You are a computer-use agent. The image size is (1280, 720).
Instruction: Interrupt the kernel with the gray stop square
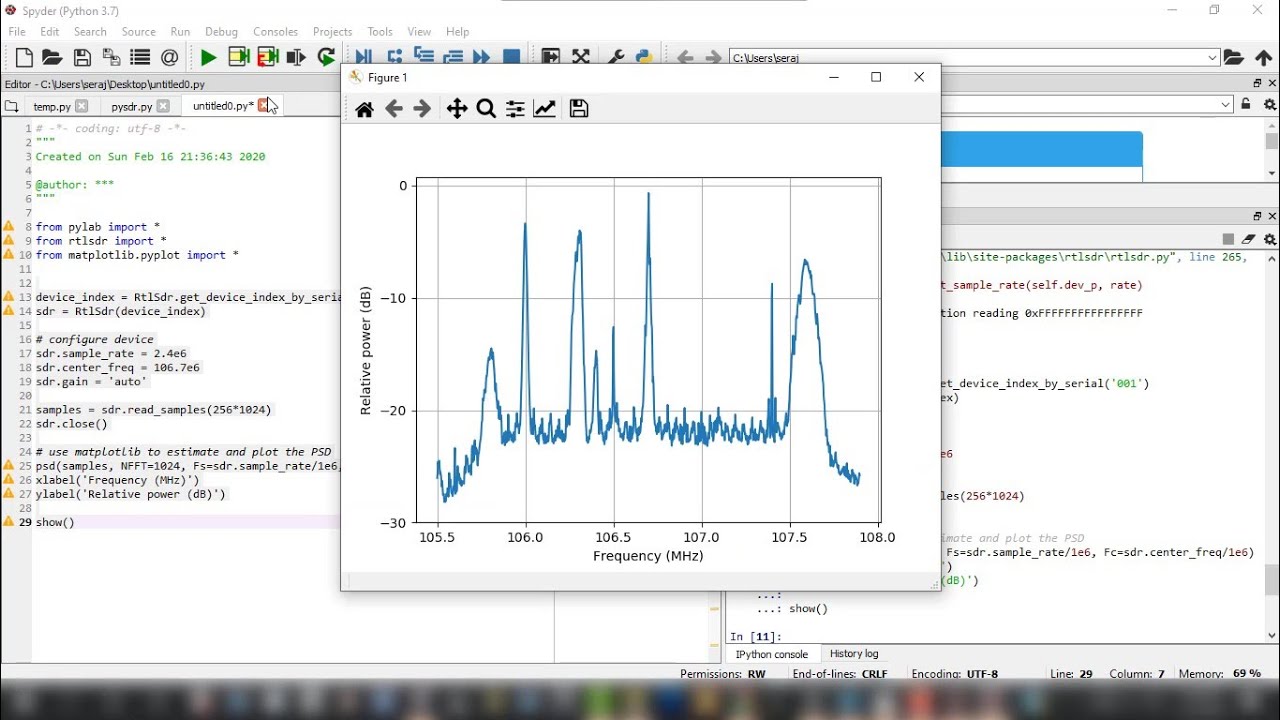(1228, 239)
